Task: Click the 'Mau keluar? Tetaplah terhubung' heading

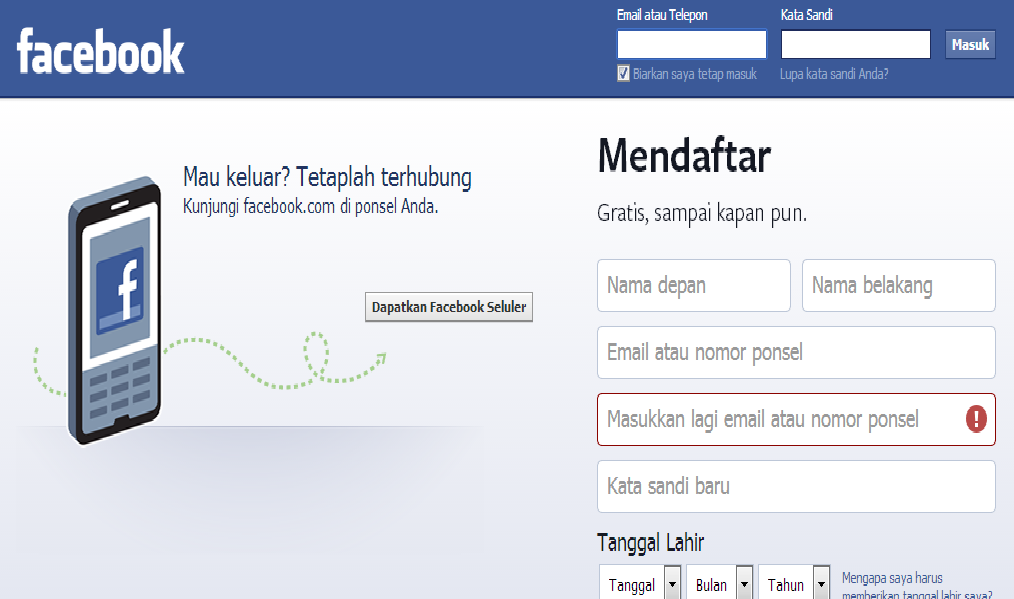Action: (x=327, y=177)
